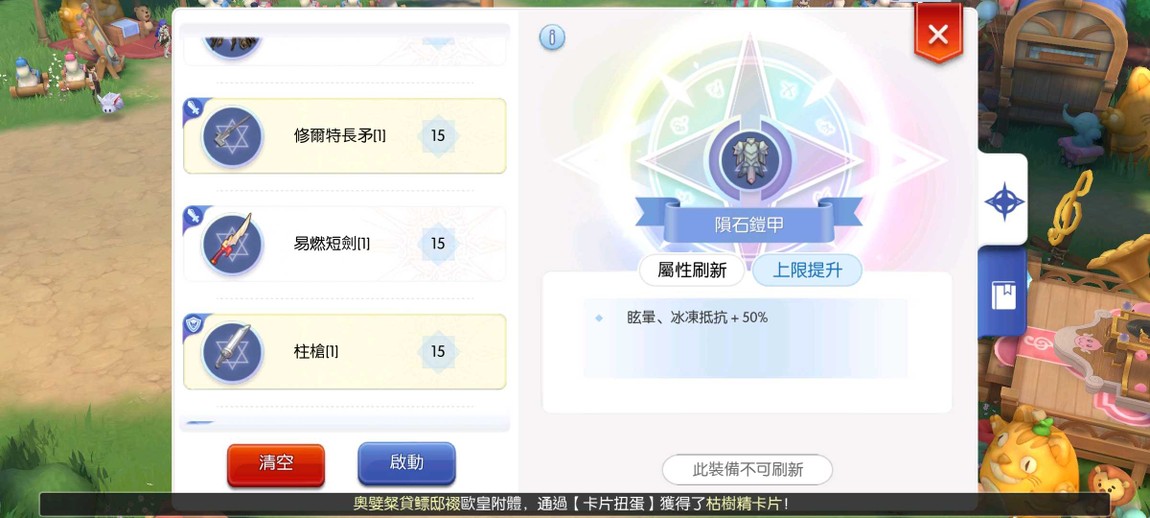Tap the central armor icon
This screenshot has height=518, width=1150.
click(x=749, y=158)
